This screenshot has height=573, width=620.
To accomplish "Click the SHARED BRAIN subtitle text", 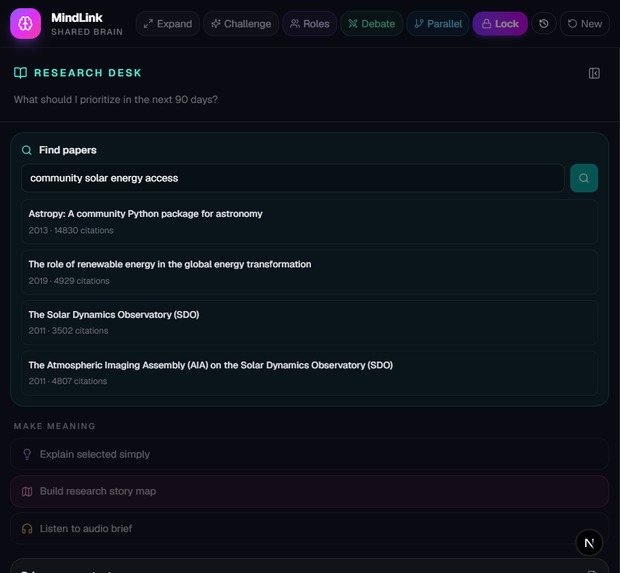I will tap(87, 32).
